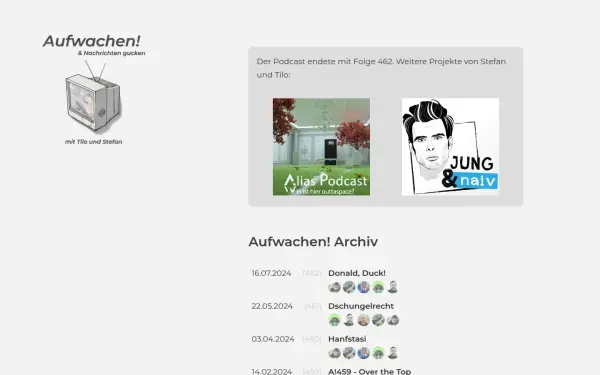The width and height of the screenshot is (600, 375).
Task: Click the blond photo avatar under Dschungelrecht
Action: pyautogui.click(x=364, y=320)
